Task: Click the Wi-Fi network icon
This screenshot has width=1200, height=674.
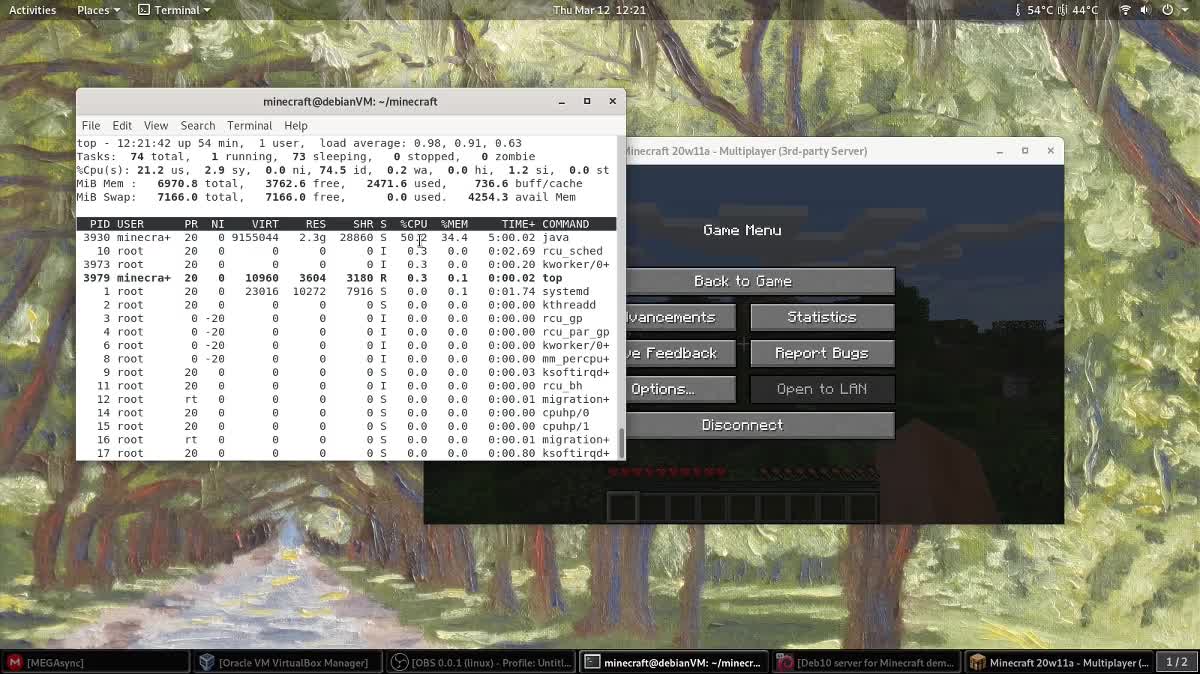Action: pyautogui.click(x=1125, y=10)
